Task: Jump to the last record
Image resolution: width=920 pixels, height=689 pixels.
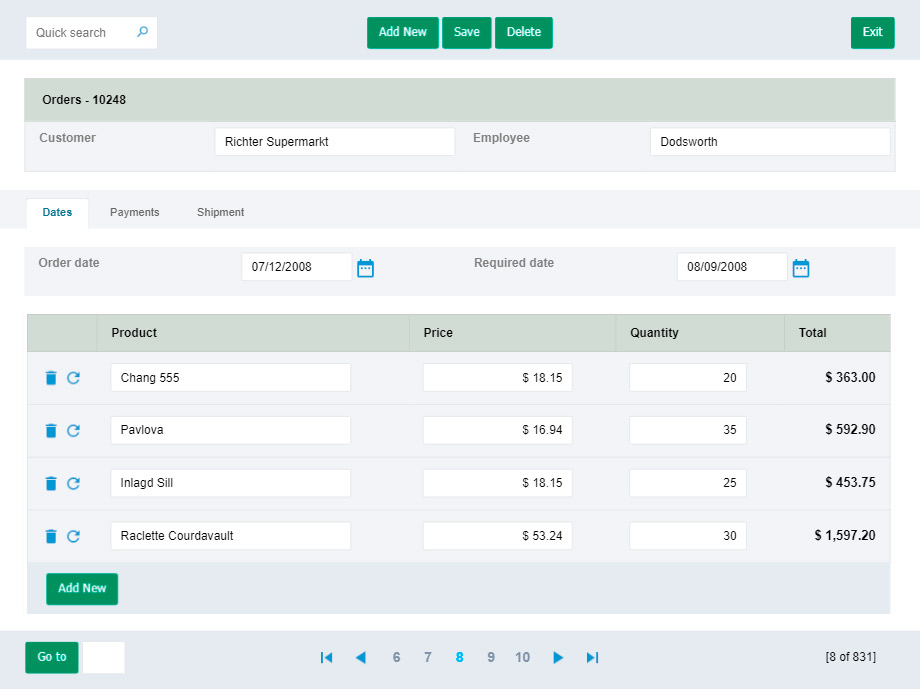Action: (x=592, y=657)
